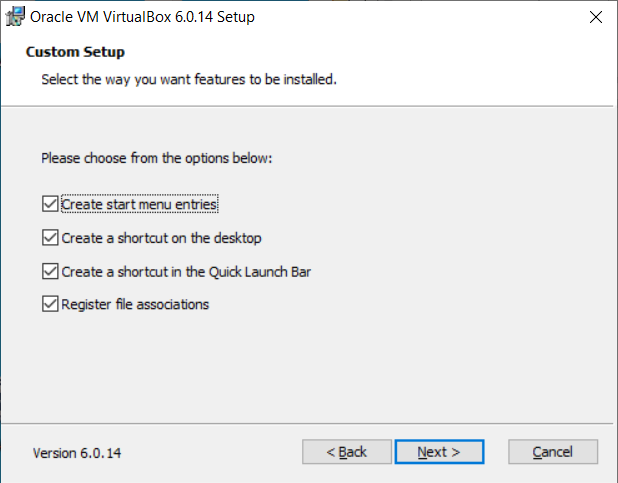The width and height of the screenshot is (618, 483).
Task: Click the 'Register file associations' label text
Action: 135,304
